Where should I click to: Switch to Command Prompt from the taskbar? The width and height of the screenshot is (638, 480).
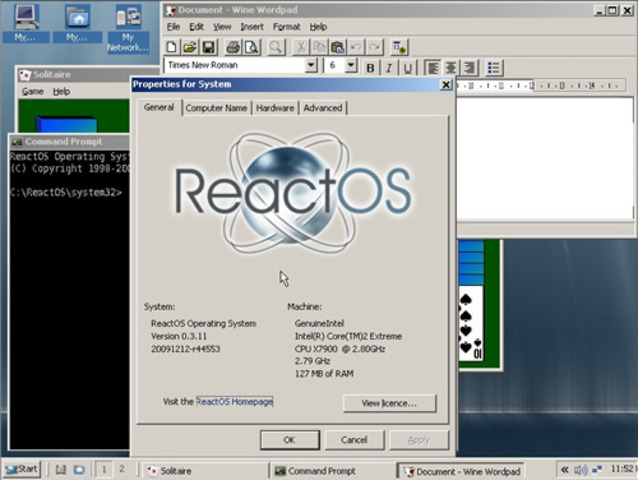tap(332, 471)
